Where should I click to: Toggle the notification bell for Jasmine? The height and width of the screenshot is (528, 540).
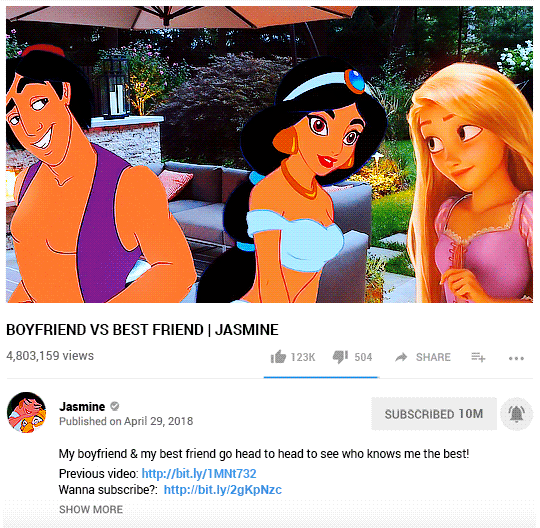coord(517,414)
